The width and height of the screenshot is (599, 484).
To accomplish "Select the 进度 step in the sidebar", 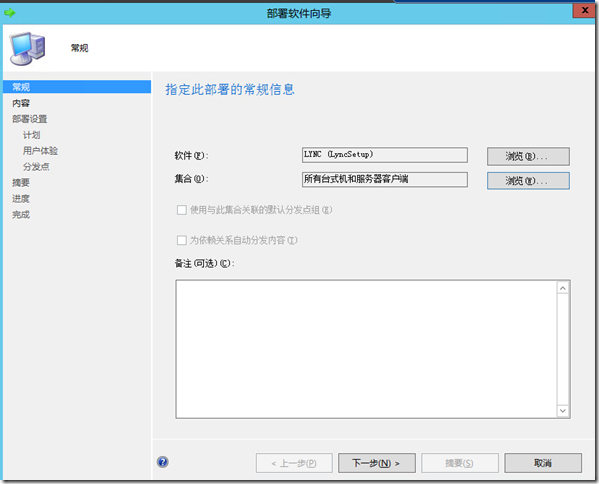I will pyautogui.click(x=21, y=199).
